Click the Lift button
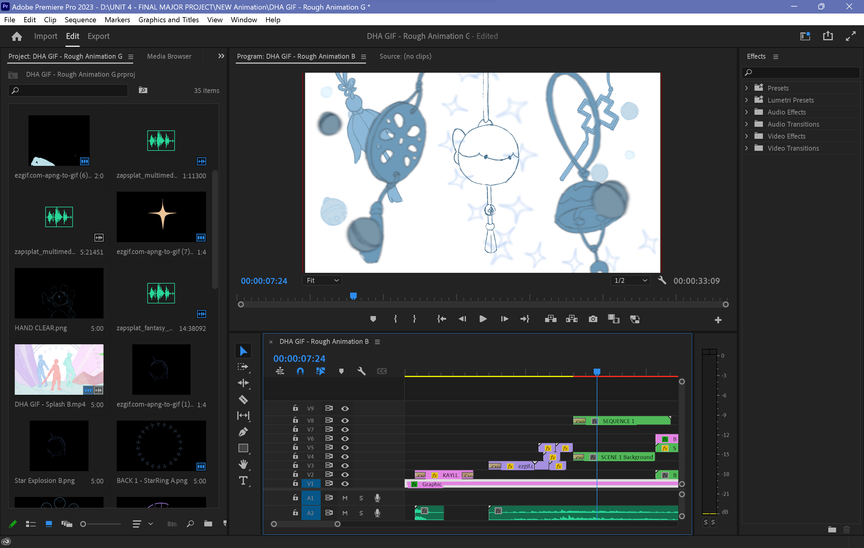 click(x=550, y=319)
